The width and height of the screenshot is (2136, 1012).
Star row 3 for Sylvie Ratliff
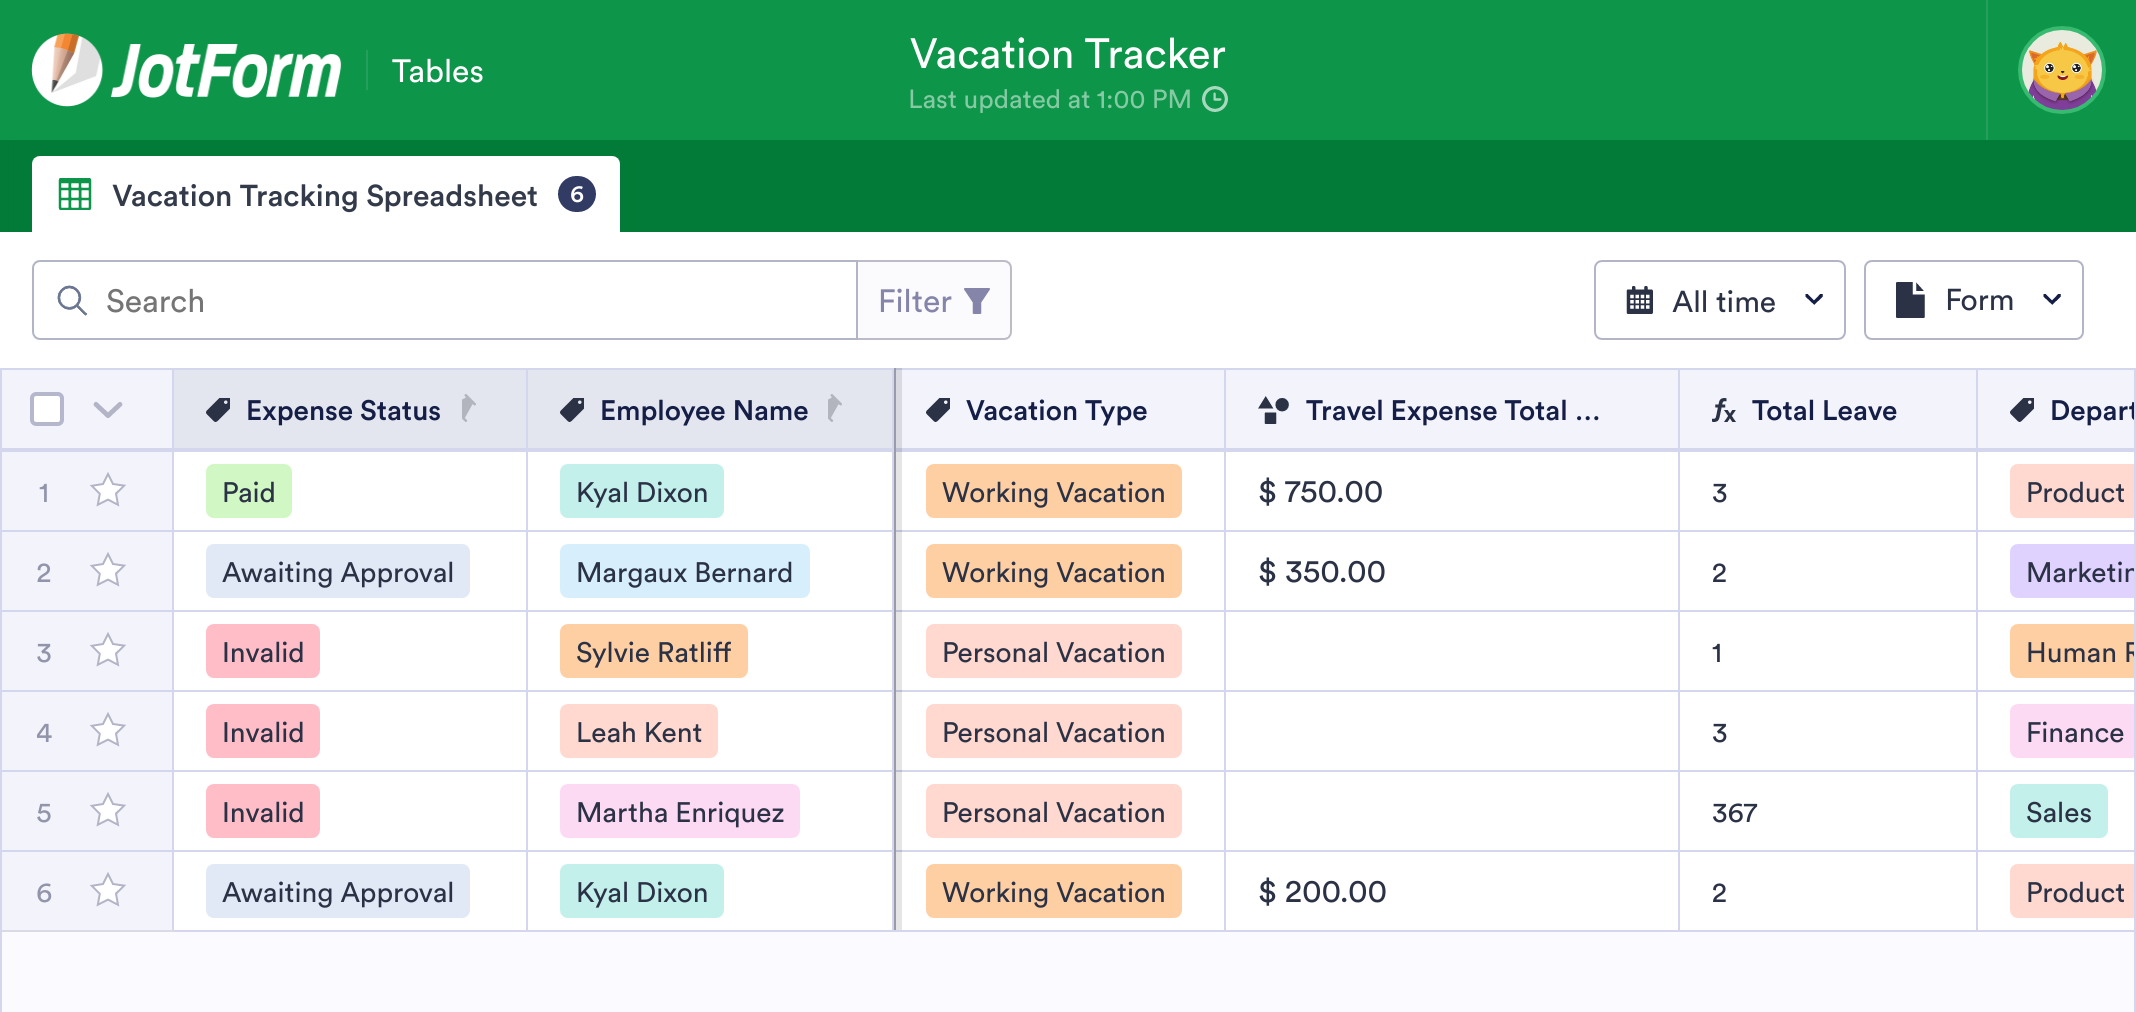click(x=108, y=650)
